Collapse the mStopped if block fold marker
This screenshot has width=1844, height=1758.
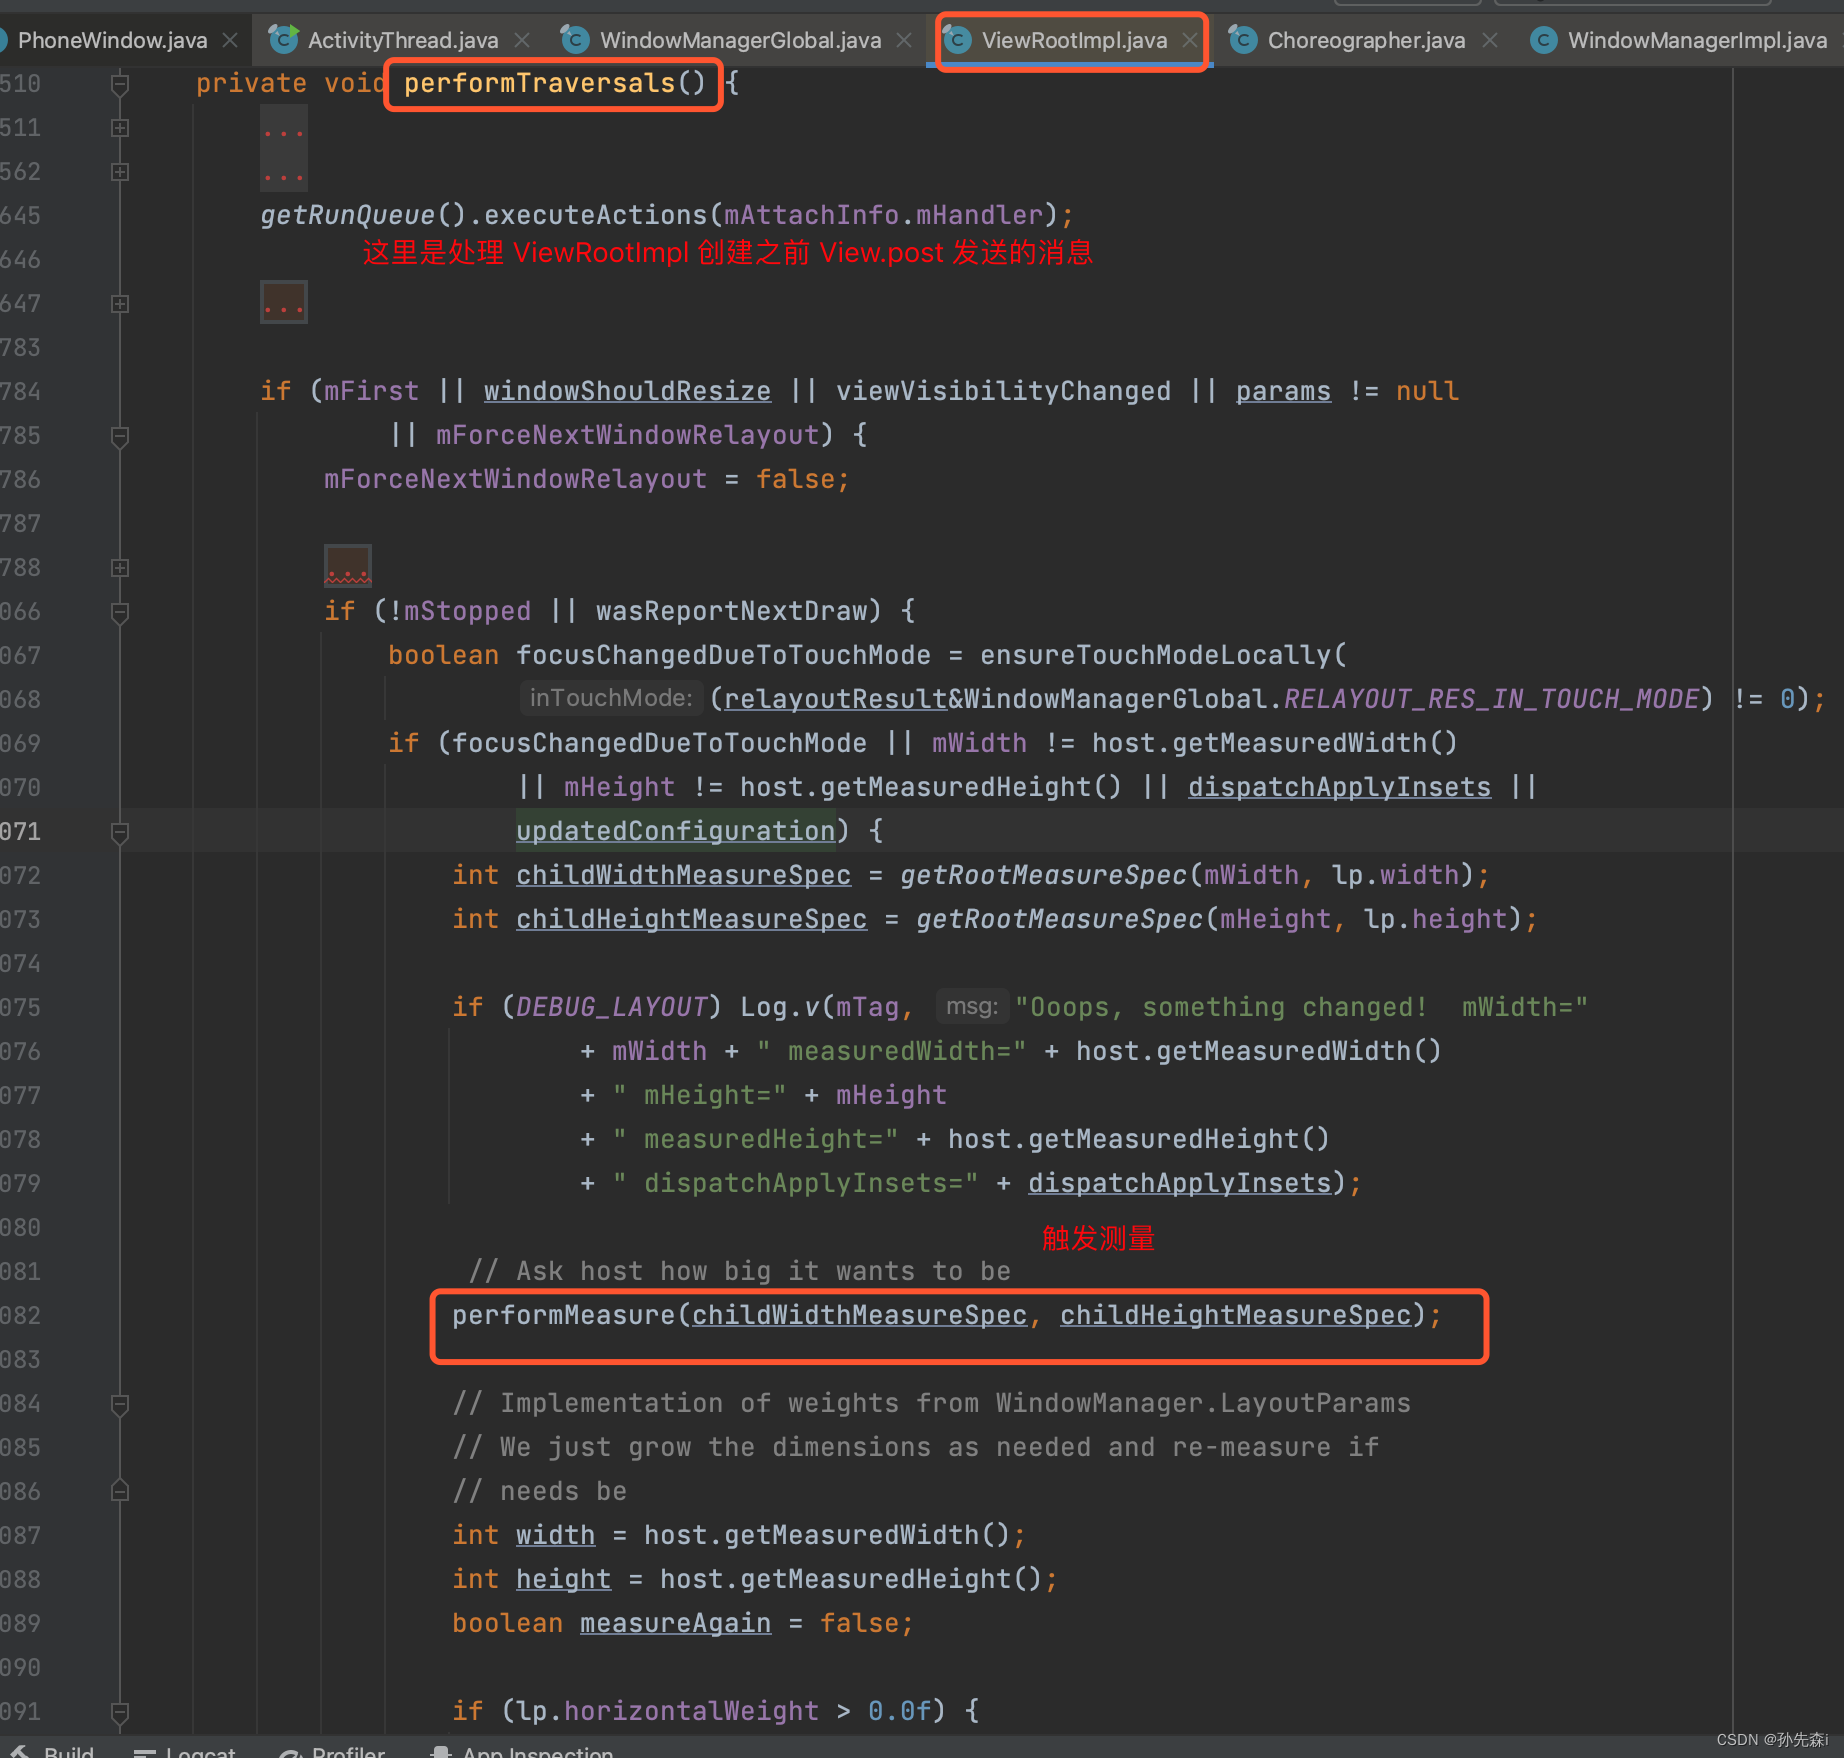pyautogui.click(x=120, y=613)
